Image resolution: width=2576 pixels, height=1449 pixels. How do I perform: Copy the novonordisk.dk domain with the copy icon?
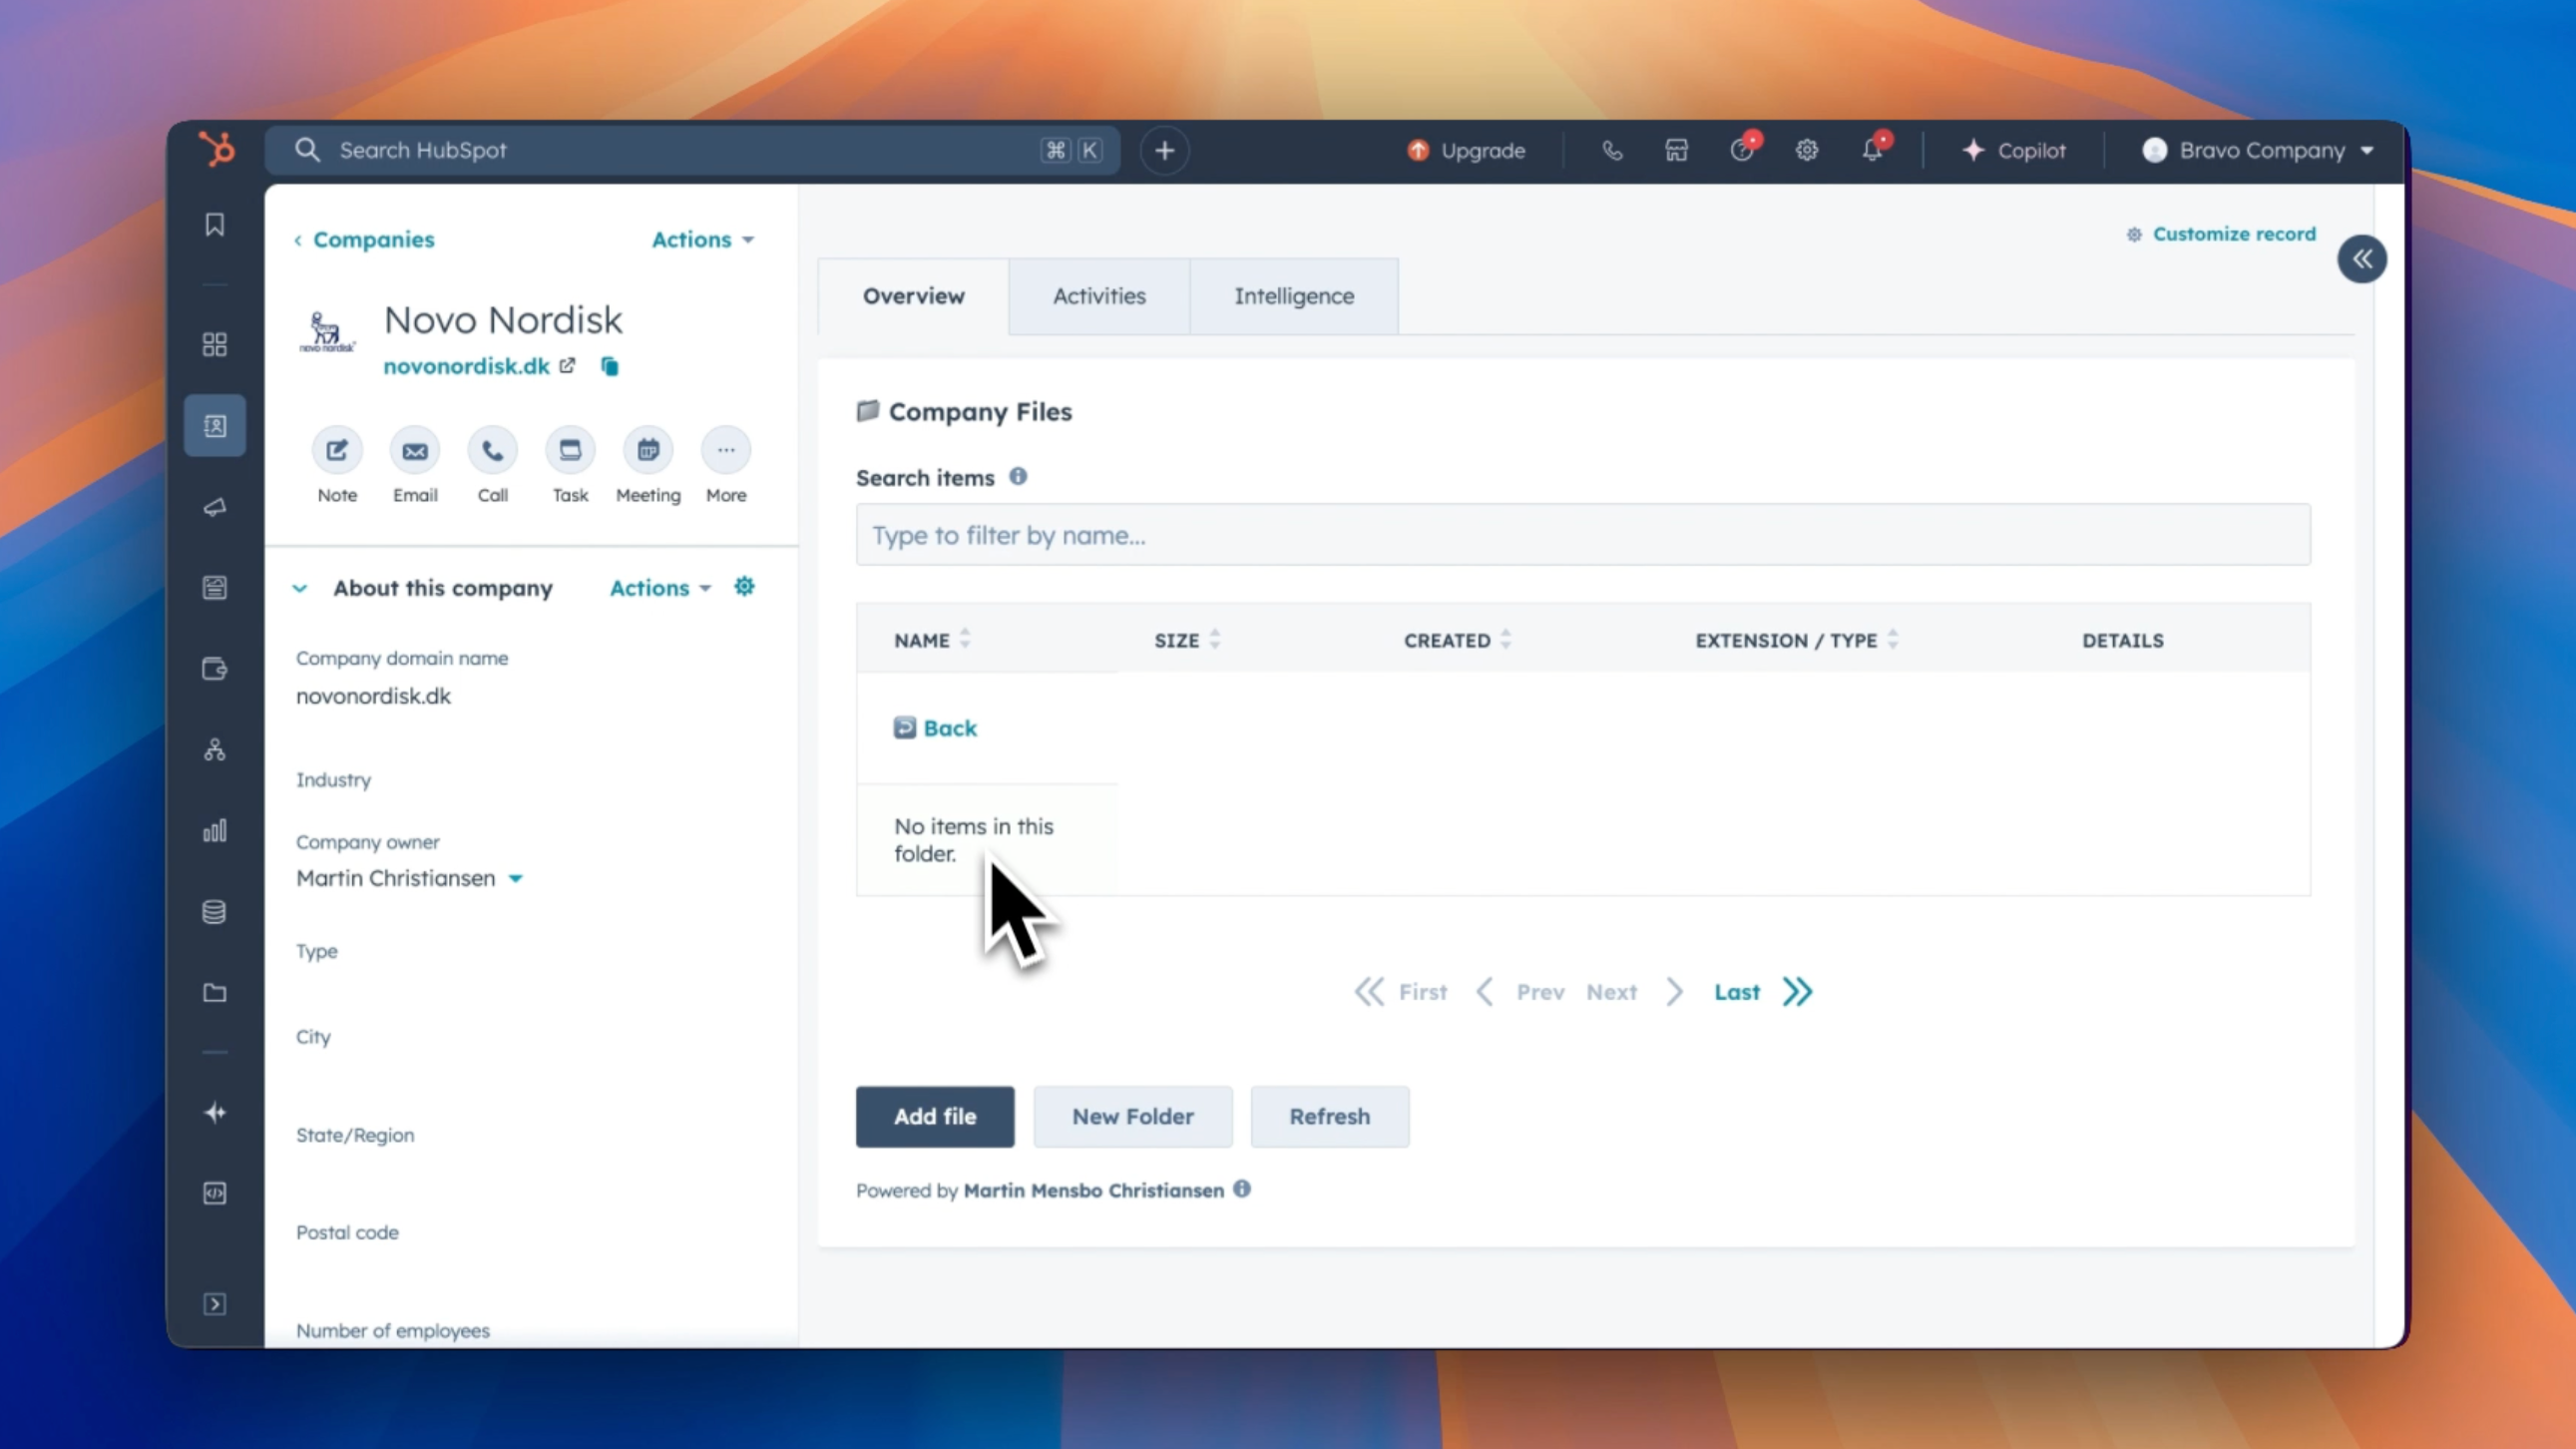pyautogui.click(x=609, y=366)
